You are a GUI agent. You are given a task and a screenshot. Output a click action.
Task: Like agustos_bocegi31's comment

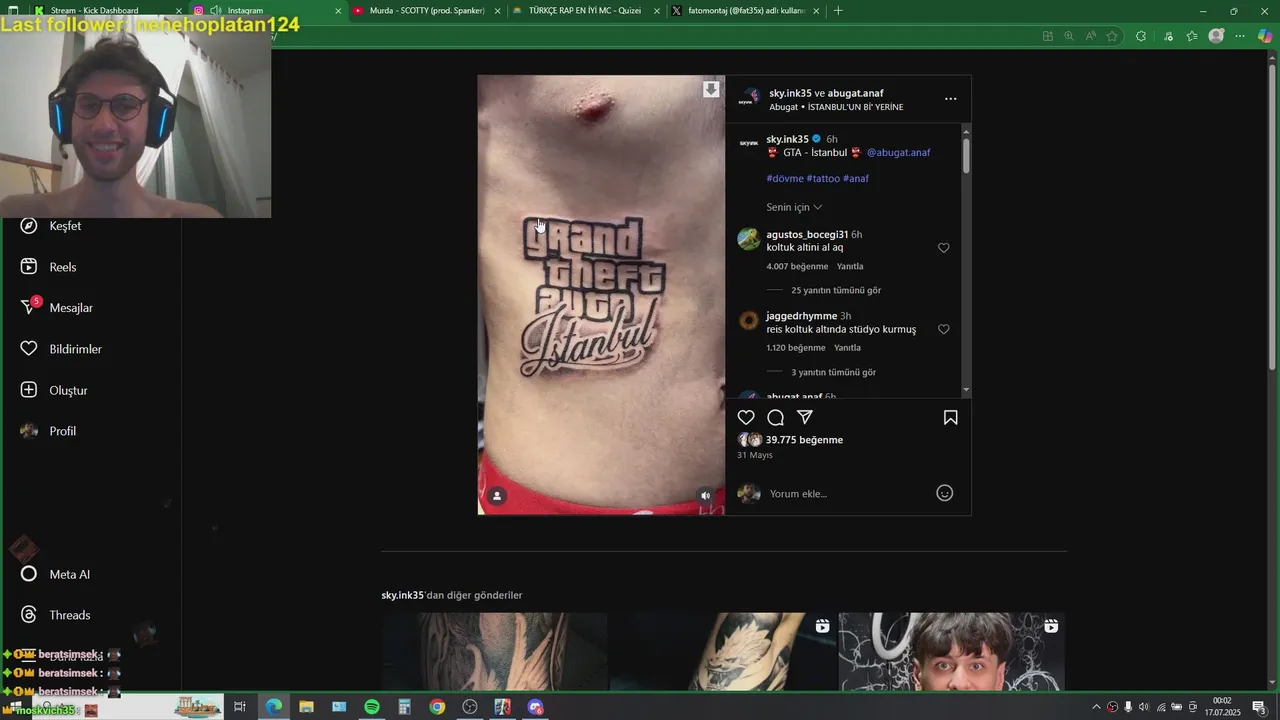click(x=944, y=248)
